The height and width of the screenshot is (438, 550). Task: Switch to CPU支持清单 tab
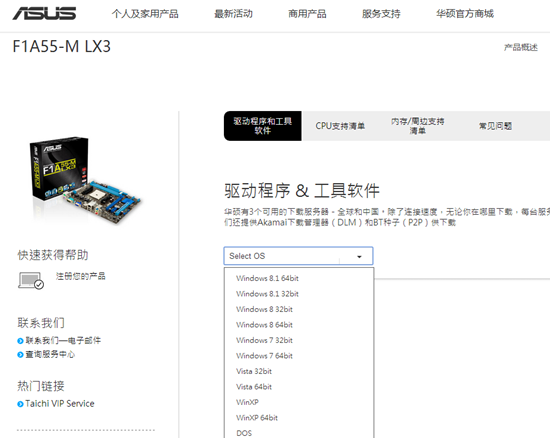pos(340,126)
